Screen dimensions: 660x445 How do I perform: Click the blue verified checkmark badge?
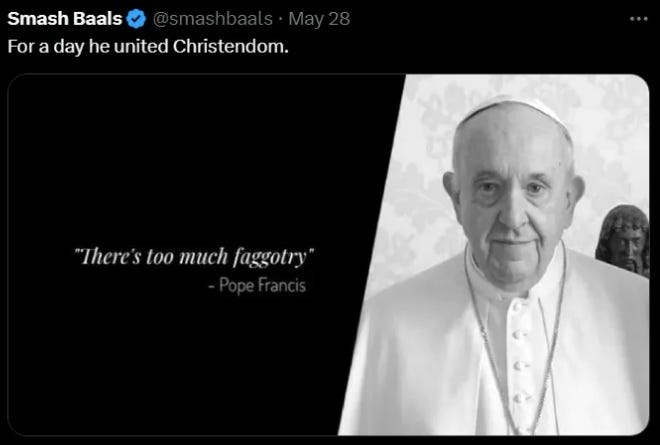click(136, 19)
